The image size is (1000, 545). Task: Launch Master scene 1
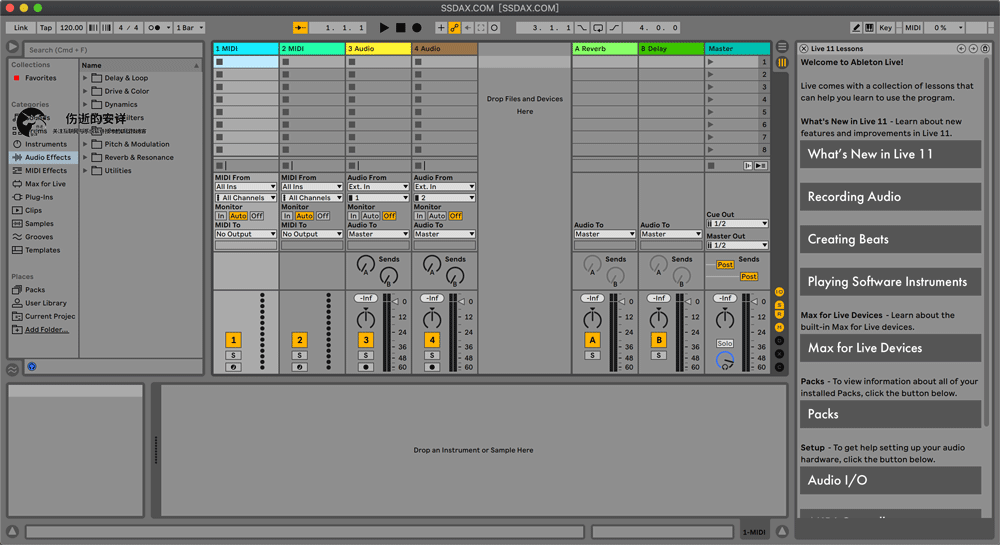coord(710,62)
